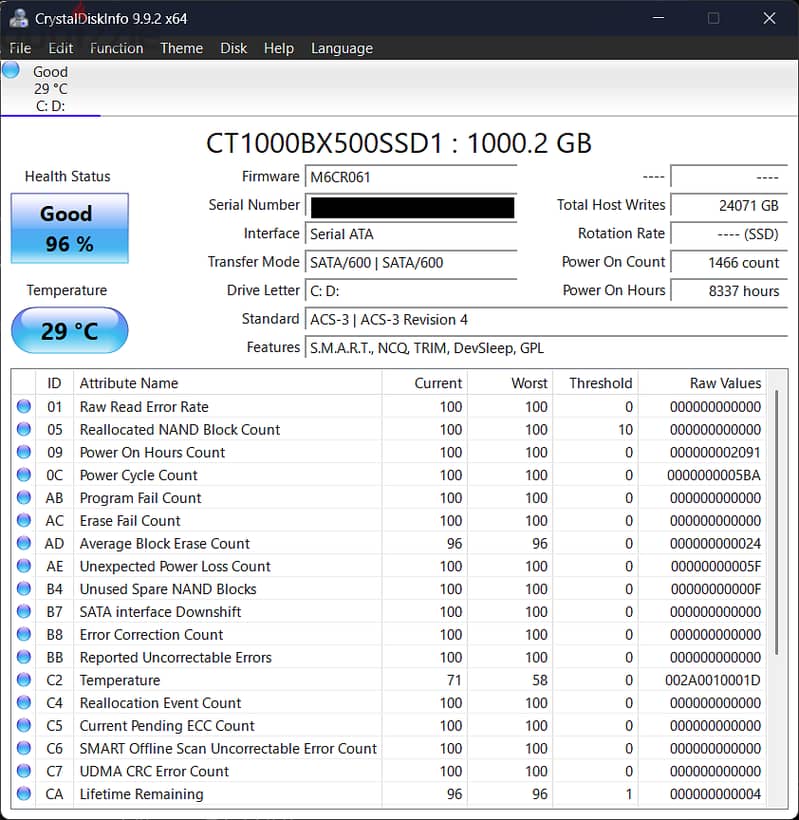Screen dimensions: 799x820
Task: Click status orb for Power On Hours Count
Action: coord(24,452)
